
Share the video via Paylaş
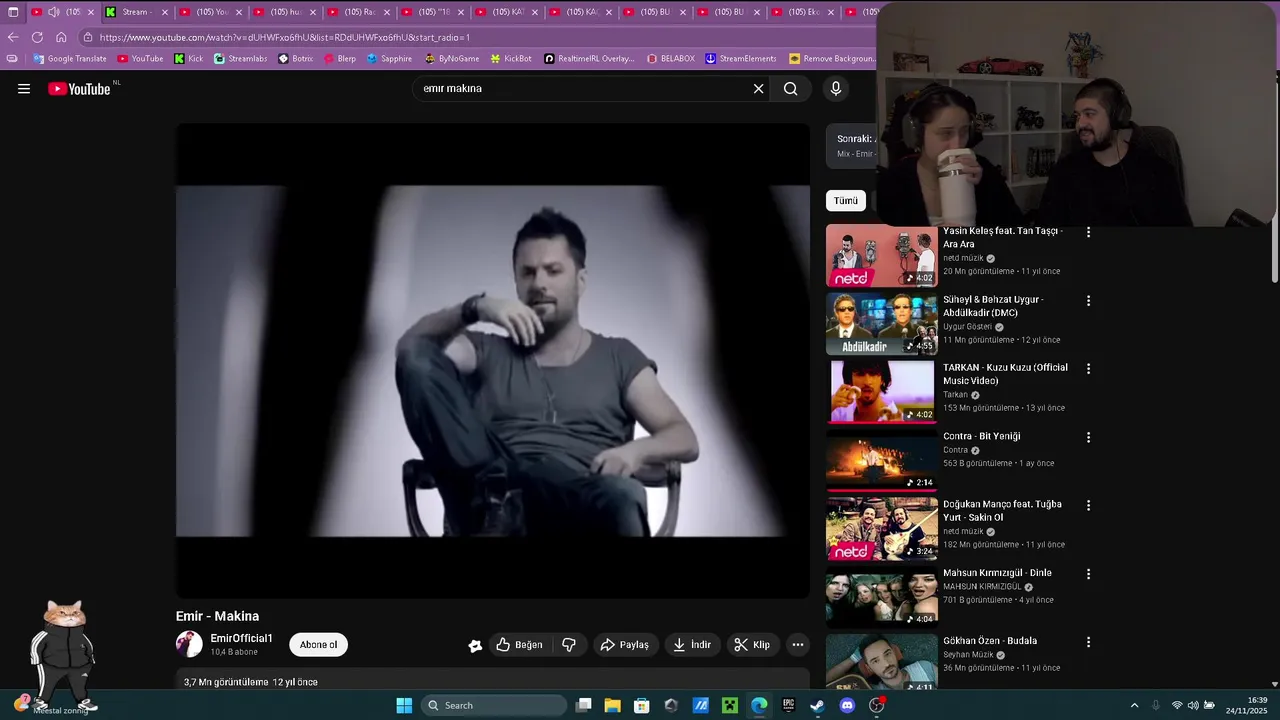[625, 645]
